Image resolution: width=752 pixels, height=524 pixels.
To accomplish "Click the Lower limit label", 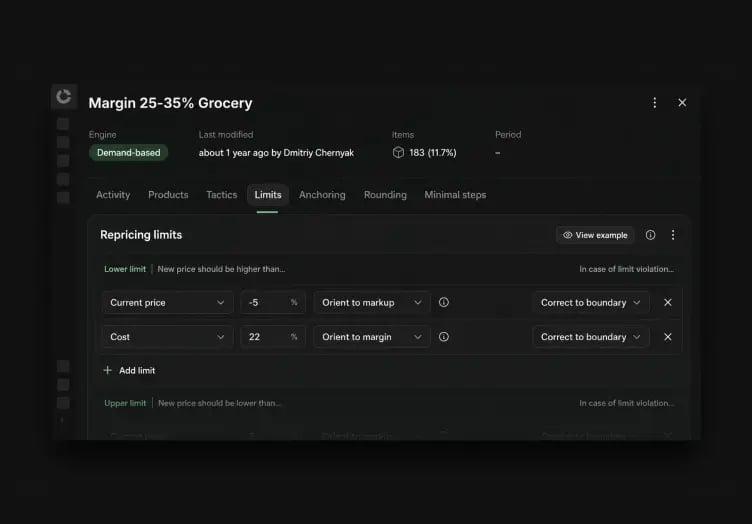I will click(125, 269).
